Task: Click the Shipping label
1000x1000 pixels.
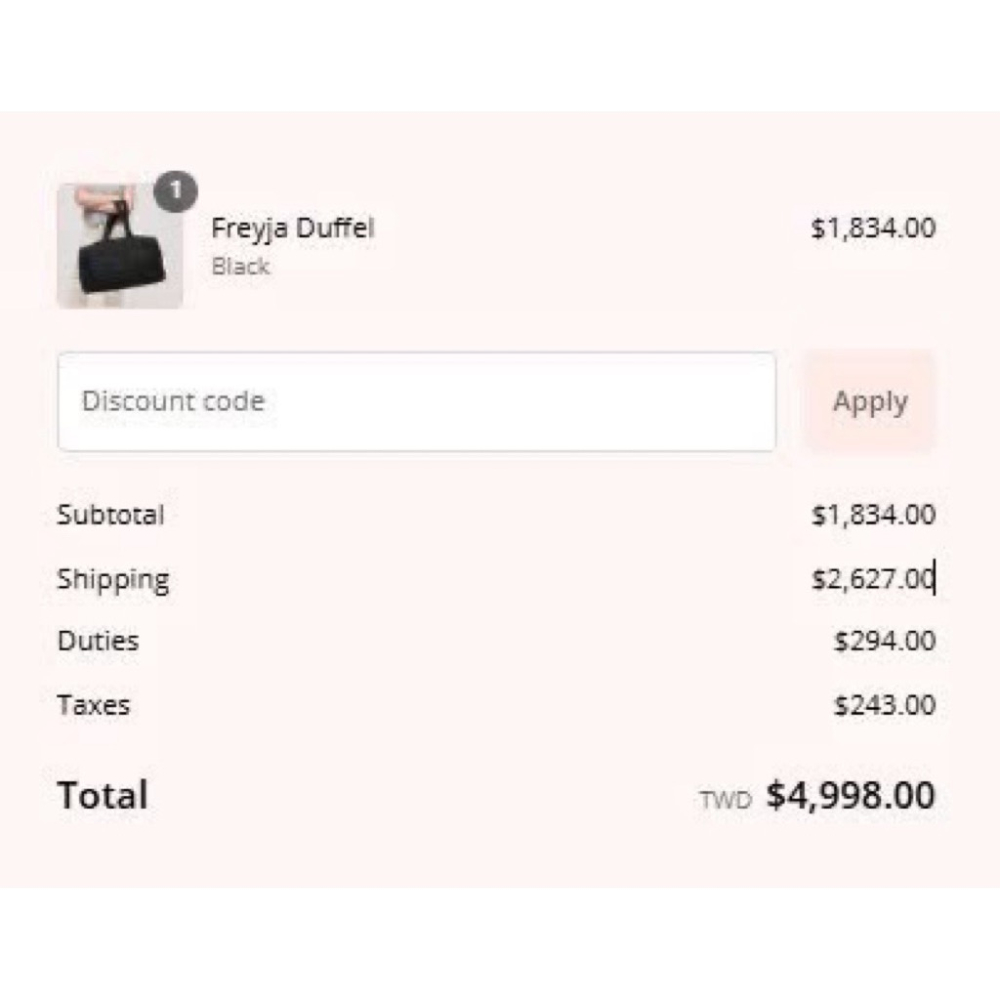Action: pos(113,580)
